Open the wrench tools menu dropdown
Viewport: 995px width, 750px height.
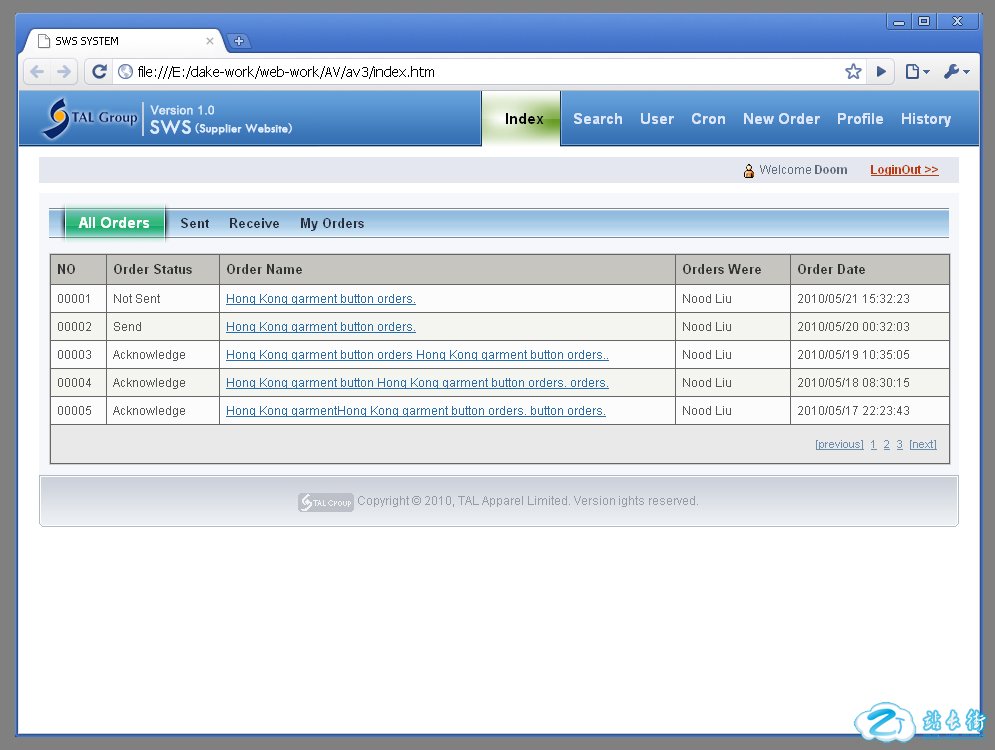pyautogui.click(x=956, y=72)
